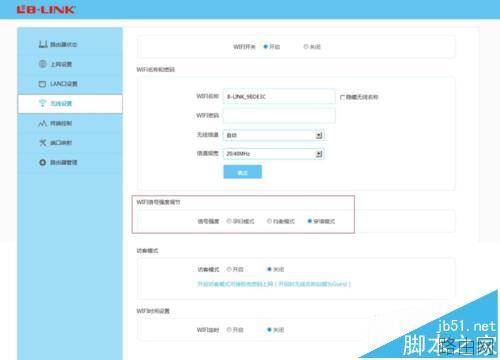500x360 pixels.
Task: Click the WiFi name input field
Action: pos(279,96)
